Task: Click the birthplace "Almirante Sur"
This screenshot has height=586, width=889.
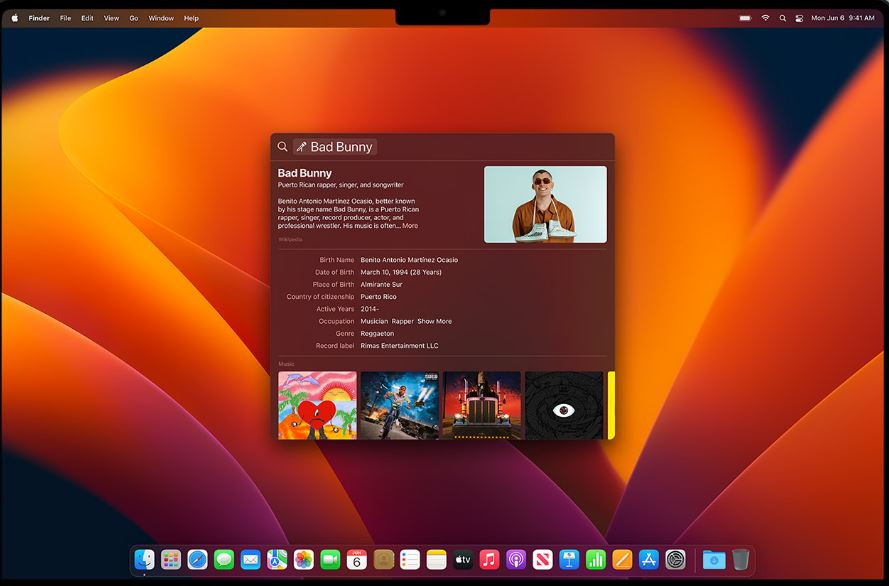Action: [382, 284]
